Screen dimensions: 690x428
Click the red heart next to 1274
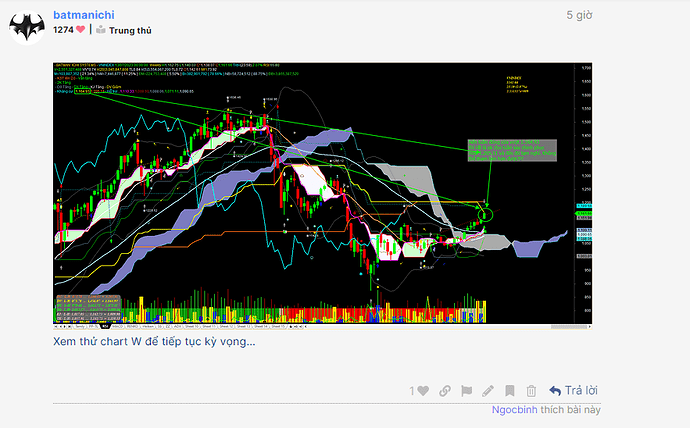click(80, 29)
